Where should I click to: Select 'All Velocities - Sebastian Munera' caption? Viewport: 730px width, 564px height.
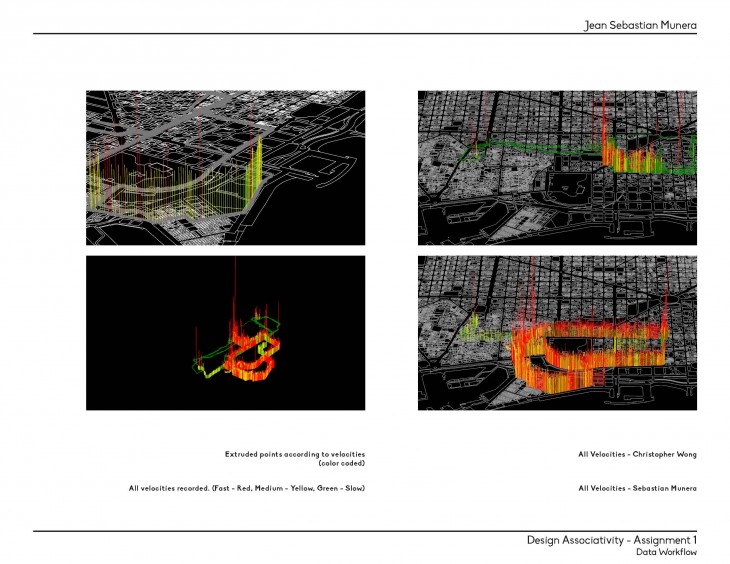tap(637, 488)
